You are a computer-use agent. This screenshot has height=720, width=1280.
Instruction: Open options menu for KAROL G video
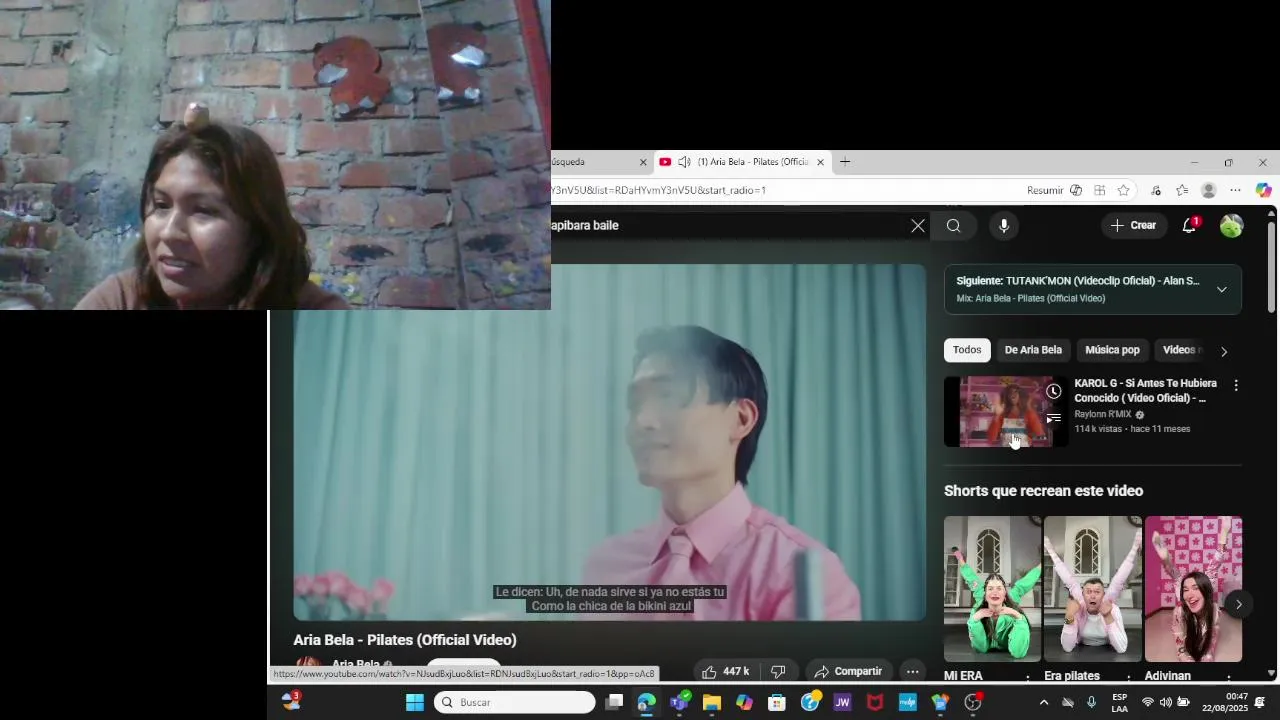coord(1236,386)
